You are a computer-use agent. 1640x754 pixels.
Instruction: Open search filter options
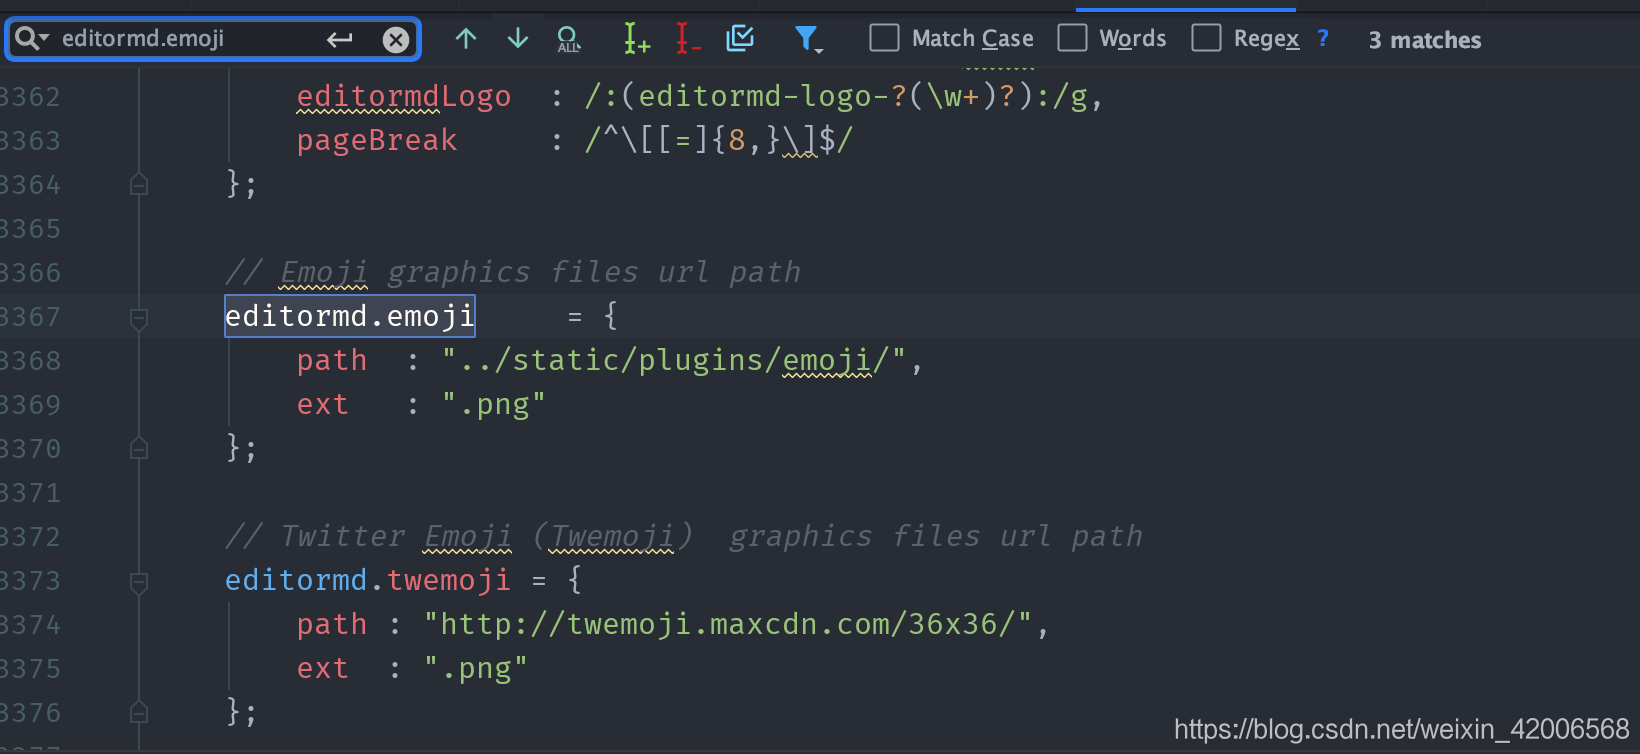coord(808,39)
